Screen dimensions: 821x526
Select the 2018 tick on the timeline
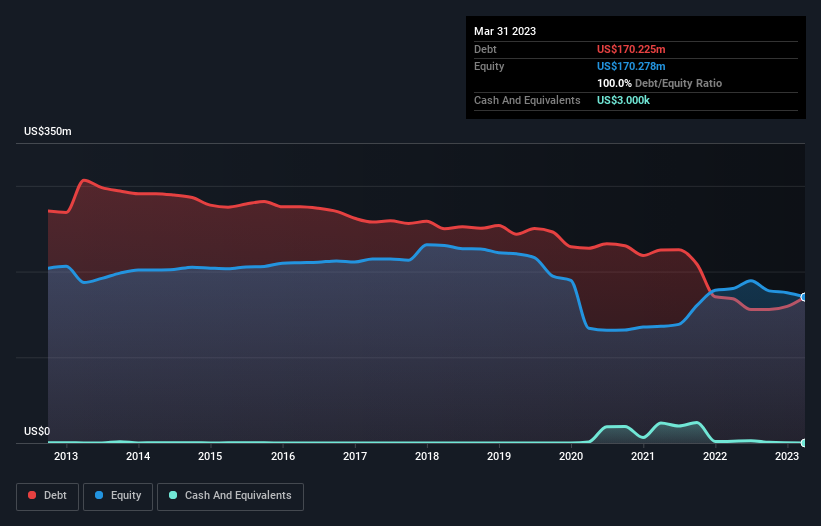pyautogui.click(x=427, y=457)
